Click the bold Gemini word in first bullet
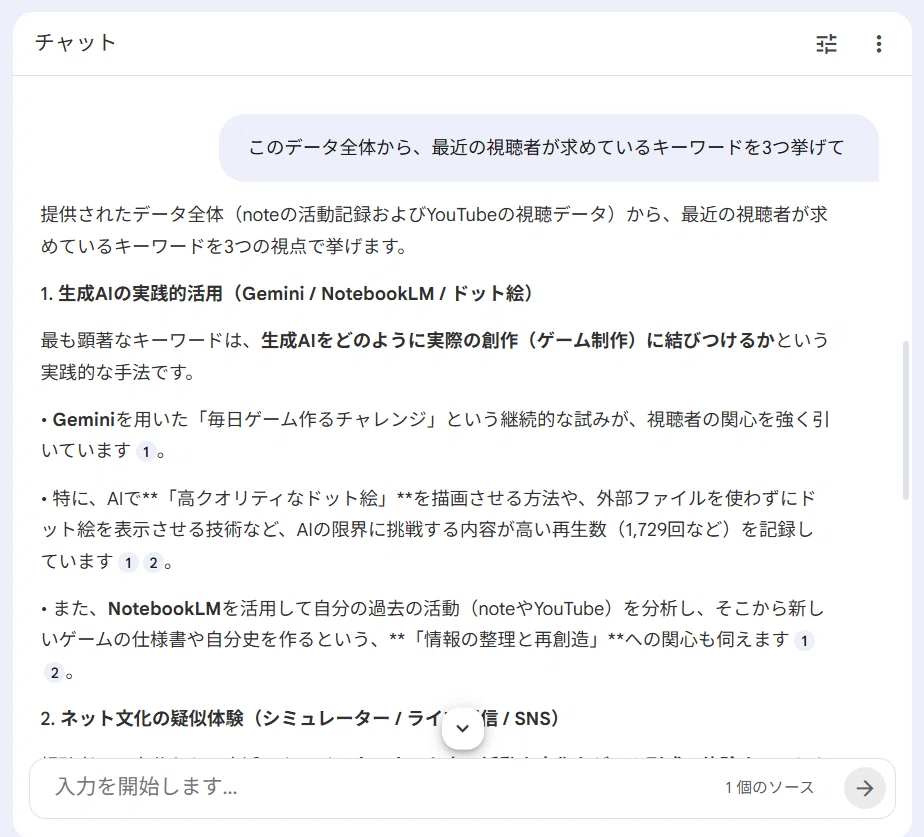Screen dimensions: 924x837 click(x=83, y=419)
